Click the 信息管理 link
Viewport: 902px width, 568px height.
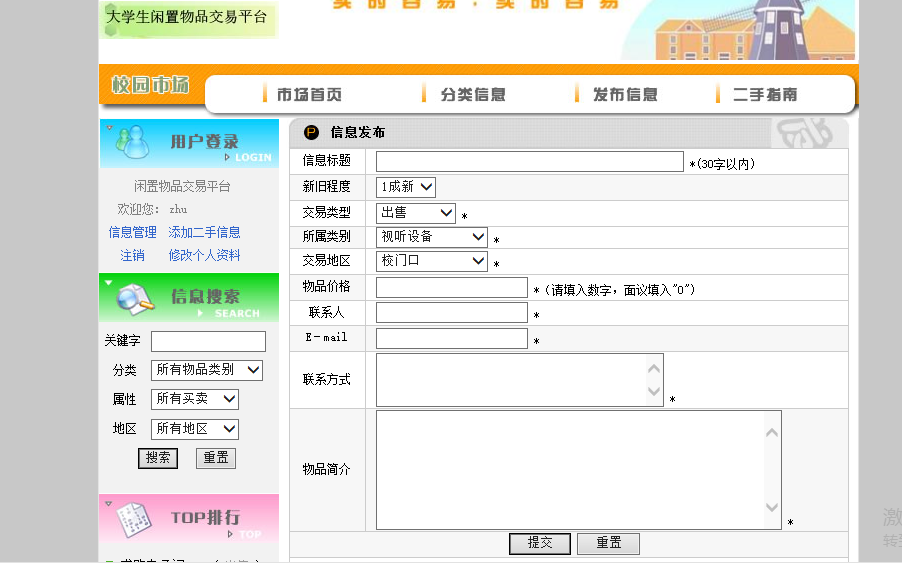132,232
